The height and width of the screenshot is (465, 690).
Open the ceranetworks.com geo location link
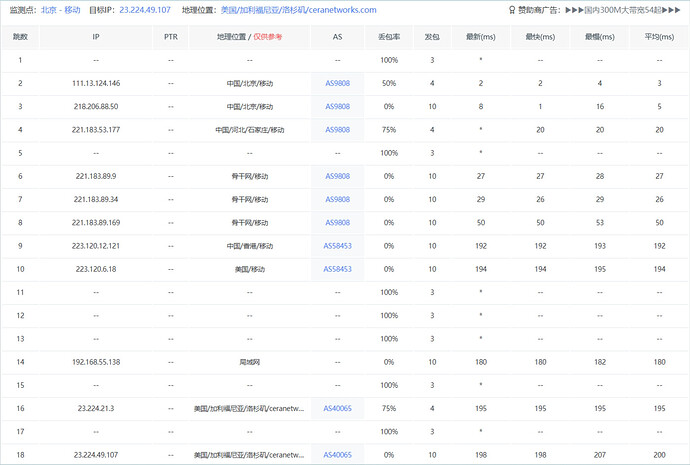tap(298, 10)
